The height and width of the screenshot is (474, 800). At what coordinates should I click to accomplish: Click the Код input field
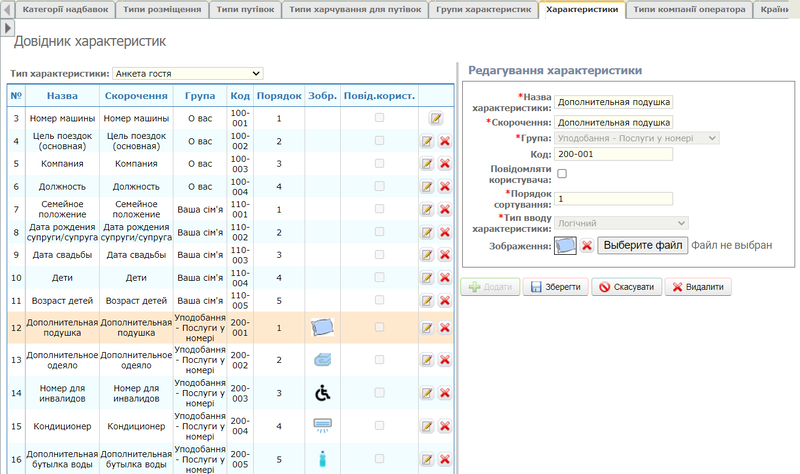click(614, 154)
